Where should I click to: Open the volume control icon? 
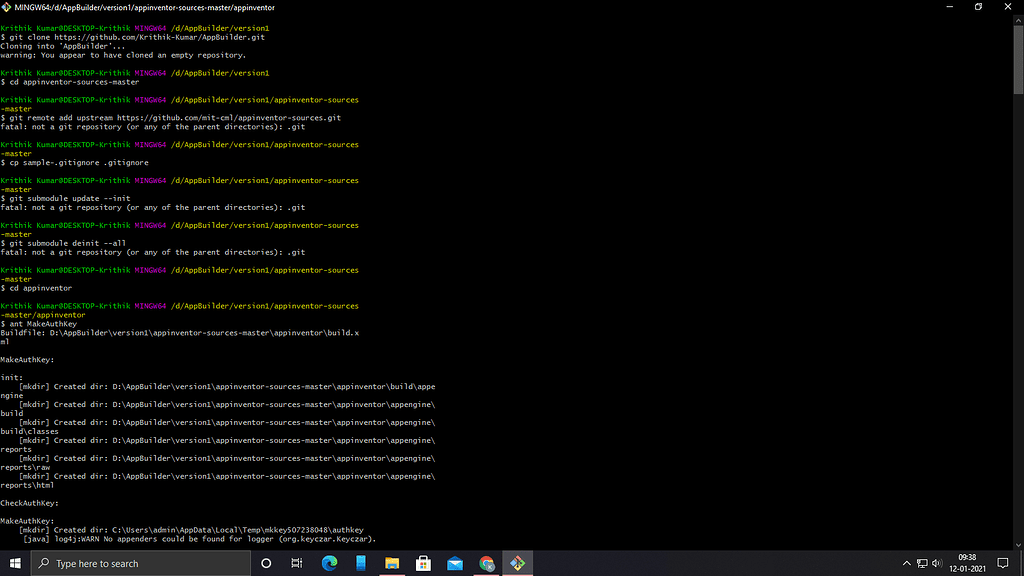pos(937,564)
